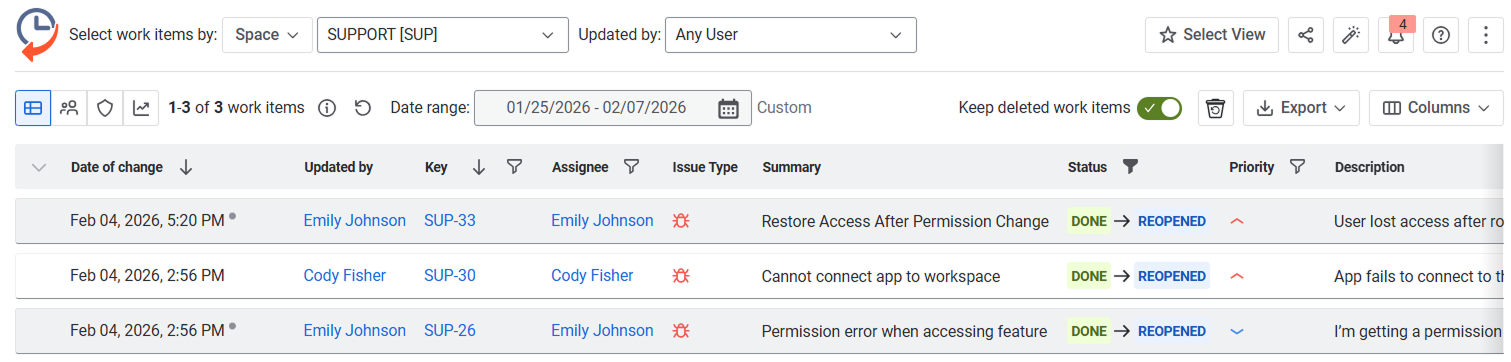Open Cody Fisher updater link for SUP-30

[x=345, y=275]
